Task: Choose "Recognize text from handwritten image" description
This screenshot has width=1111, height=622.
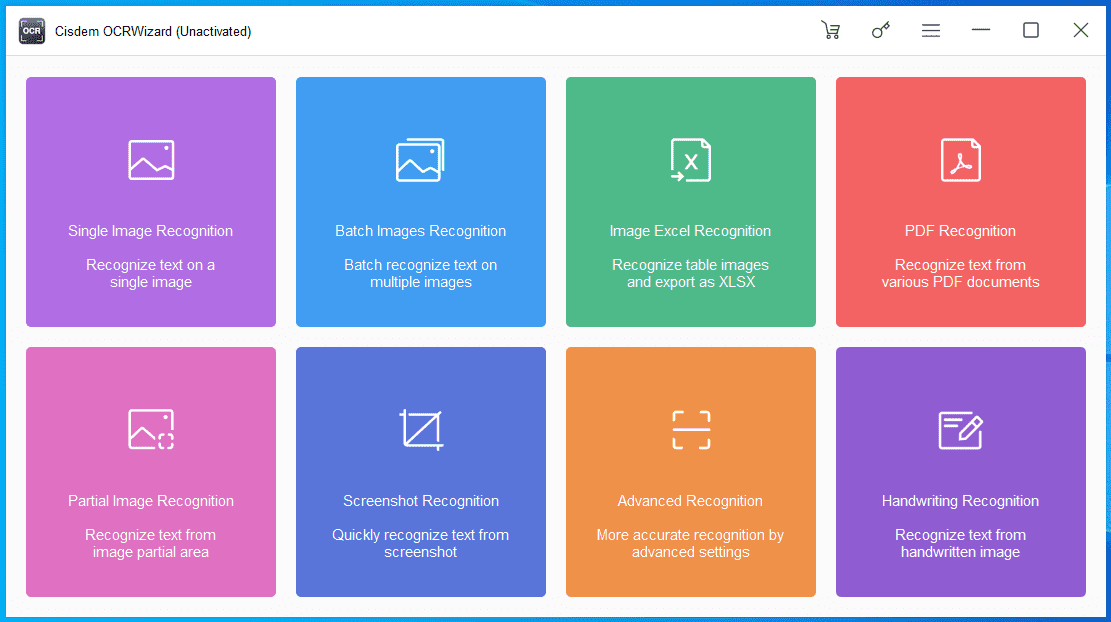Action: click(x=960, y=543)
